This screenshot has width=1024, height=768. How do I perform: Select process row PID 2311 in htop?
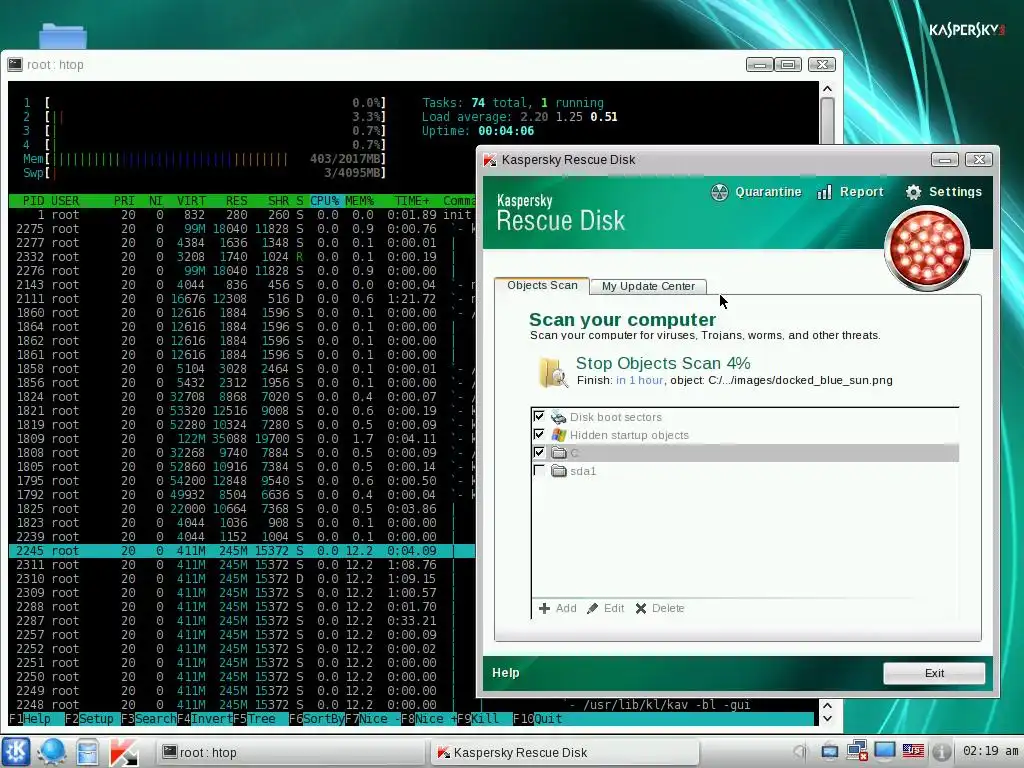pyautogui.click(x=242, y=565)
